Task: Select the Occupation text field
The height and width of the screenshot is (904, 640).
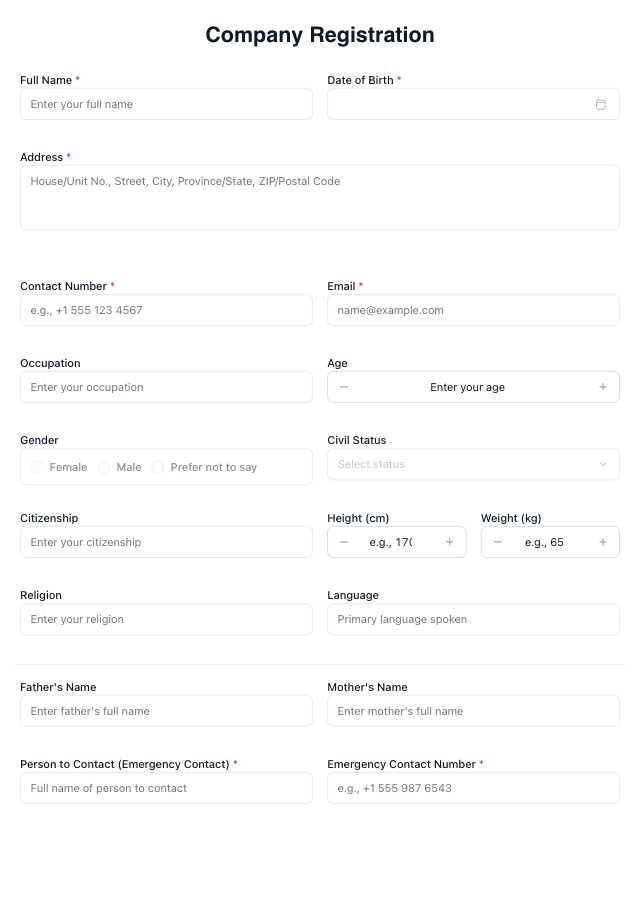Action: tap(166, 387)
